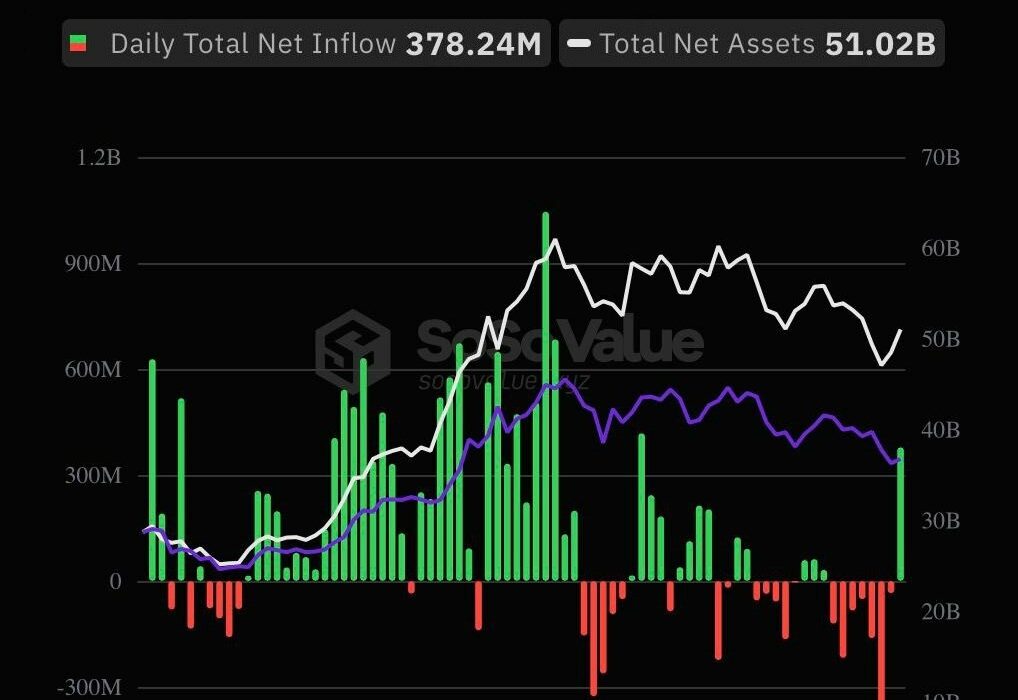Click the 900M left axis label
The height and width of the screenshot is (700, 1018).
pyautogui.click(x=93, y=264)
